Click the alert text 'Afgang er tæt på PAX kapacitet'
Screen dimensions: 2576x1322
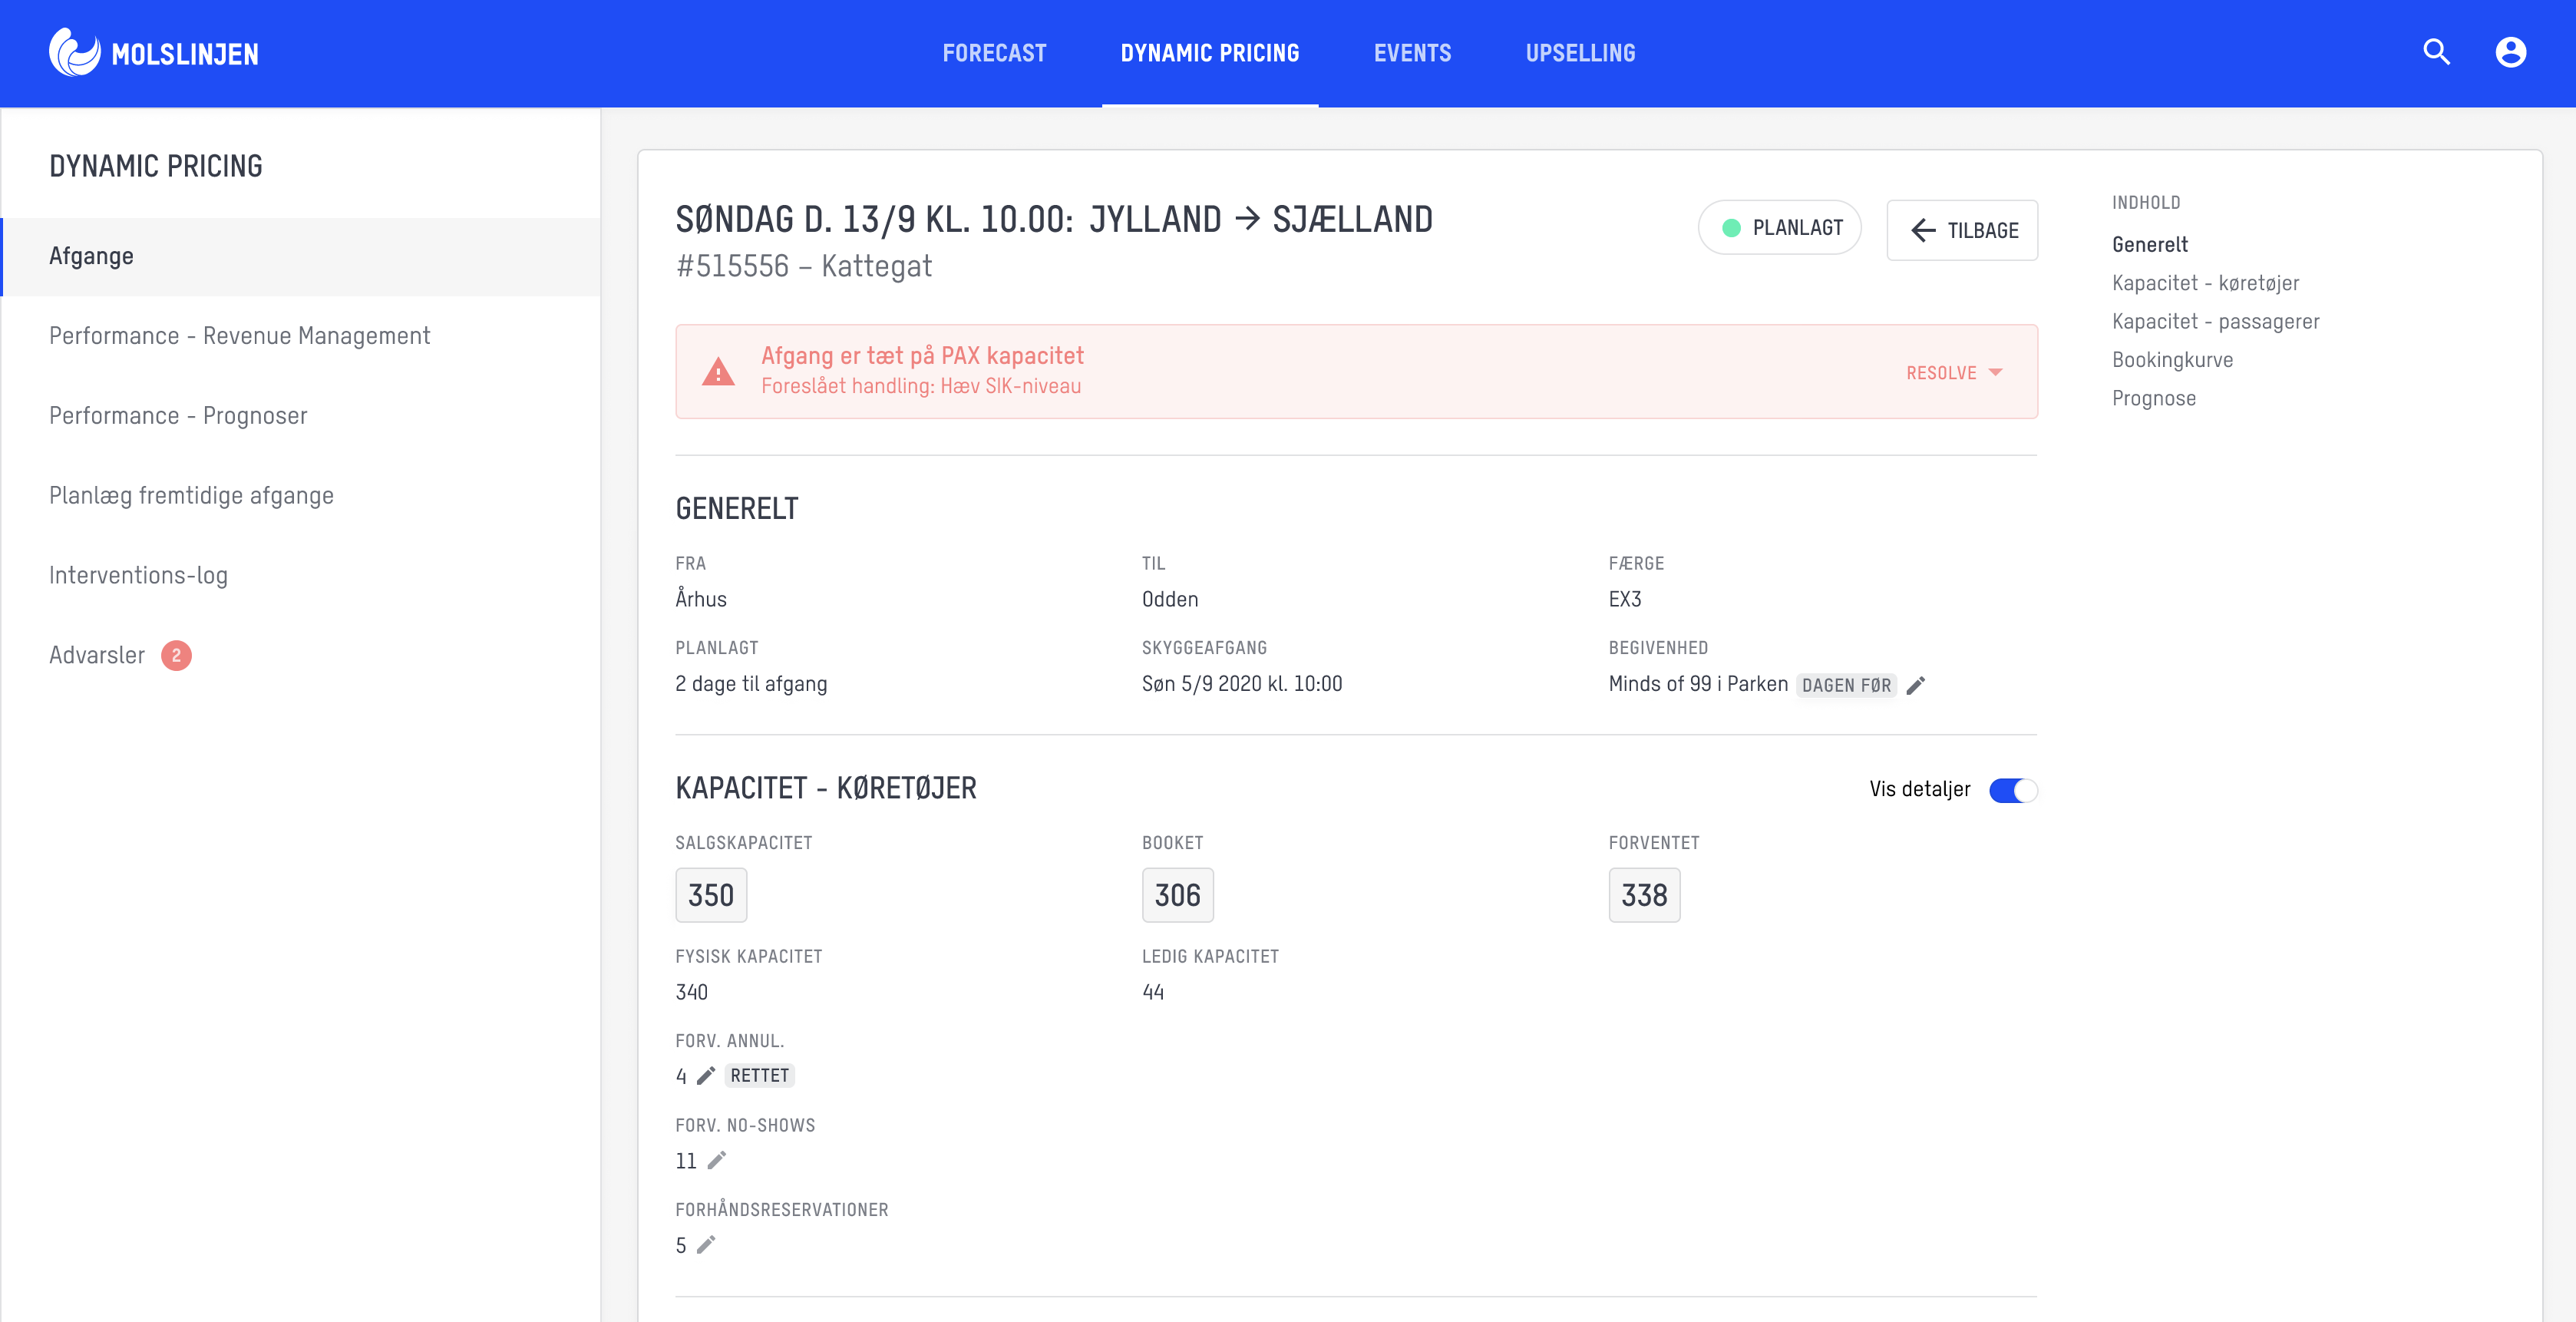[922, 355]
